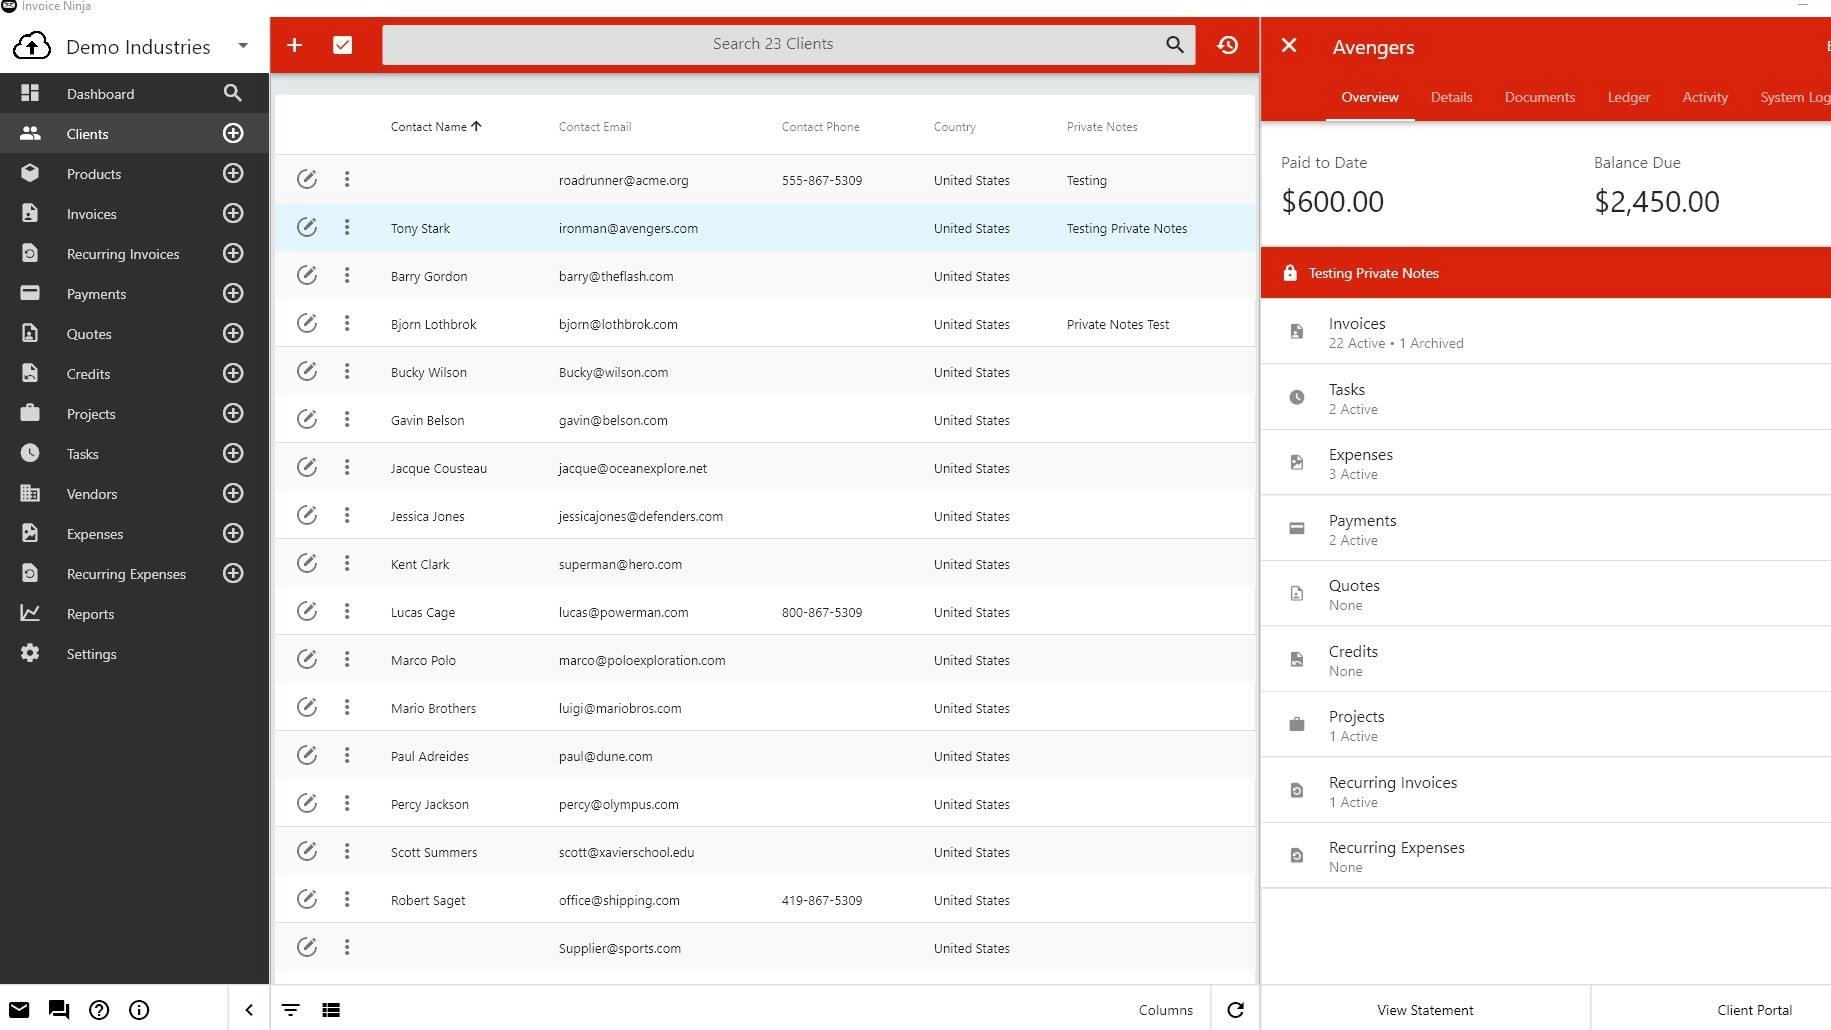Open email contact icon in bottom bar
Screen dimensions: 1831x1030
point(19,1010)
